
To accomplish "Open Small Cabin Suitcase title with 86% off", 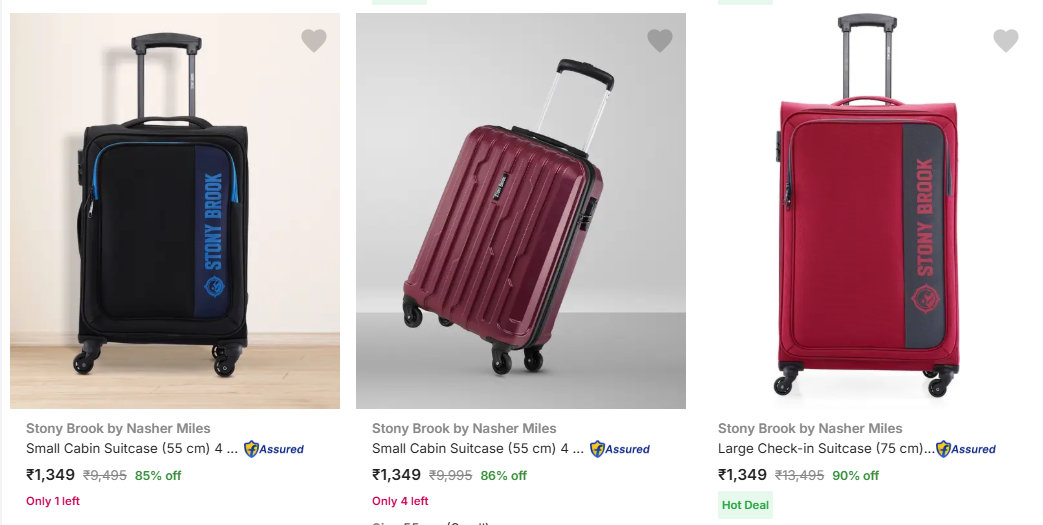I will pos(478,449).
